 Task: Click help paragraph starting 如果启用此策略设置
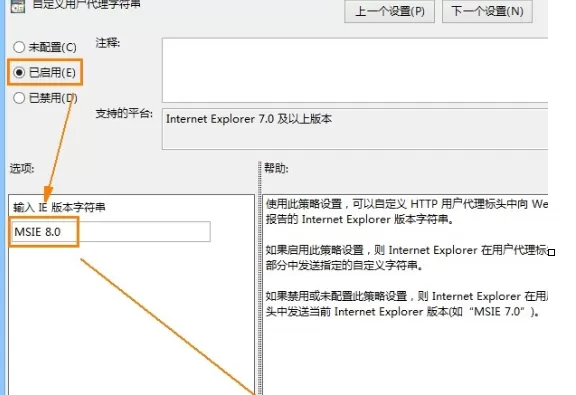(407, 258)
